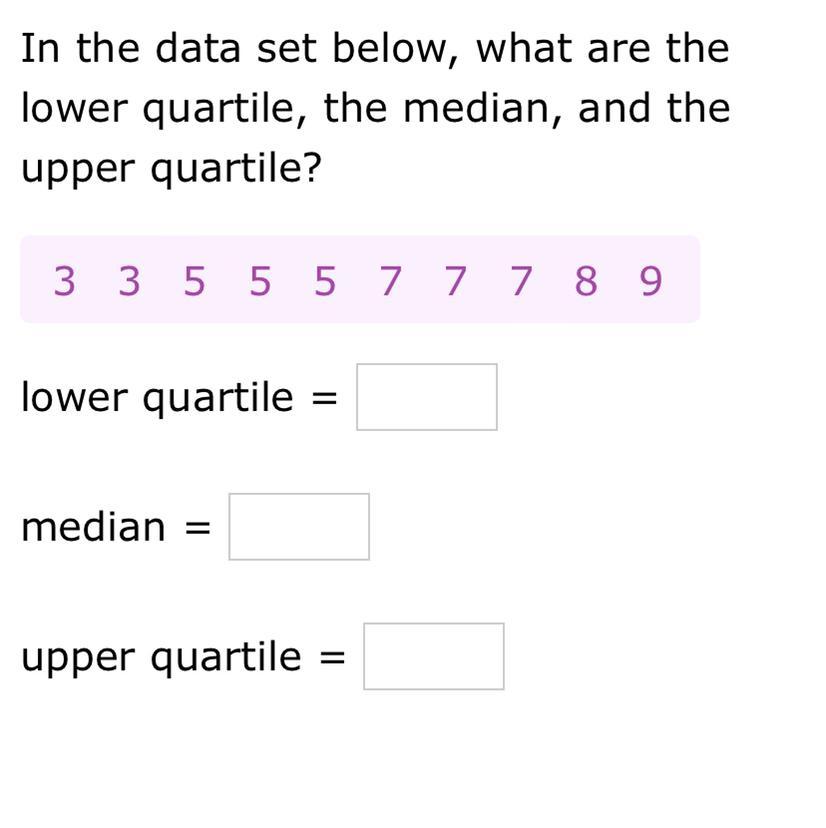
Task: Click the equals sign after 'upper quartile'
Action: [x=332, y=658]
